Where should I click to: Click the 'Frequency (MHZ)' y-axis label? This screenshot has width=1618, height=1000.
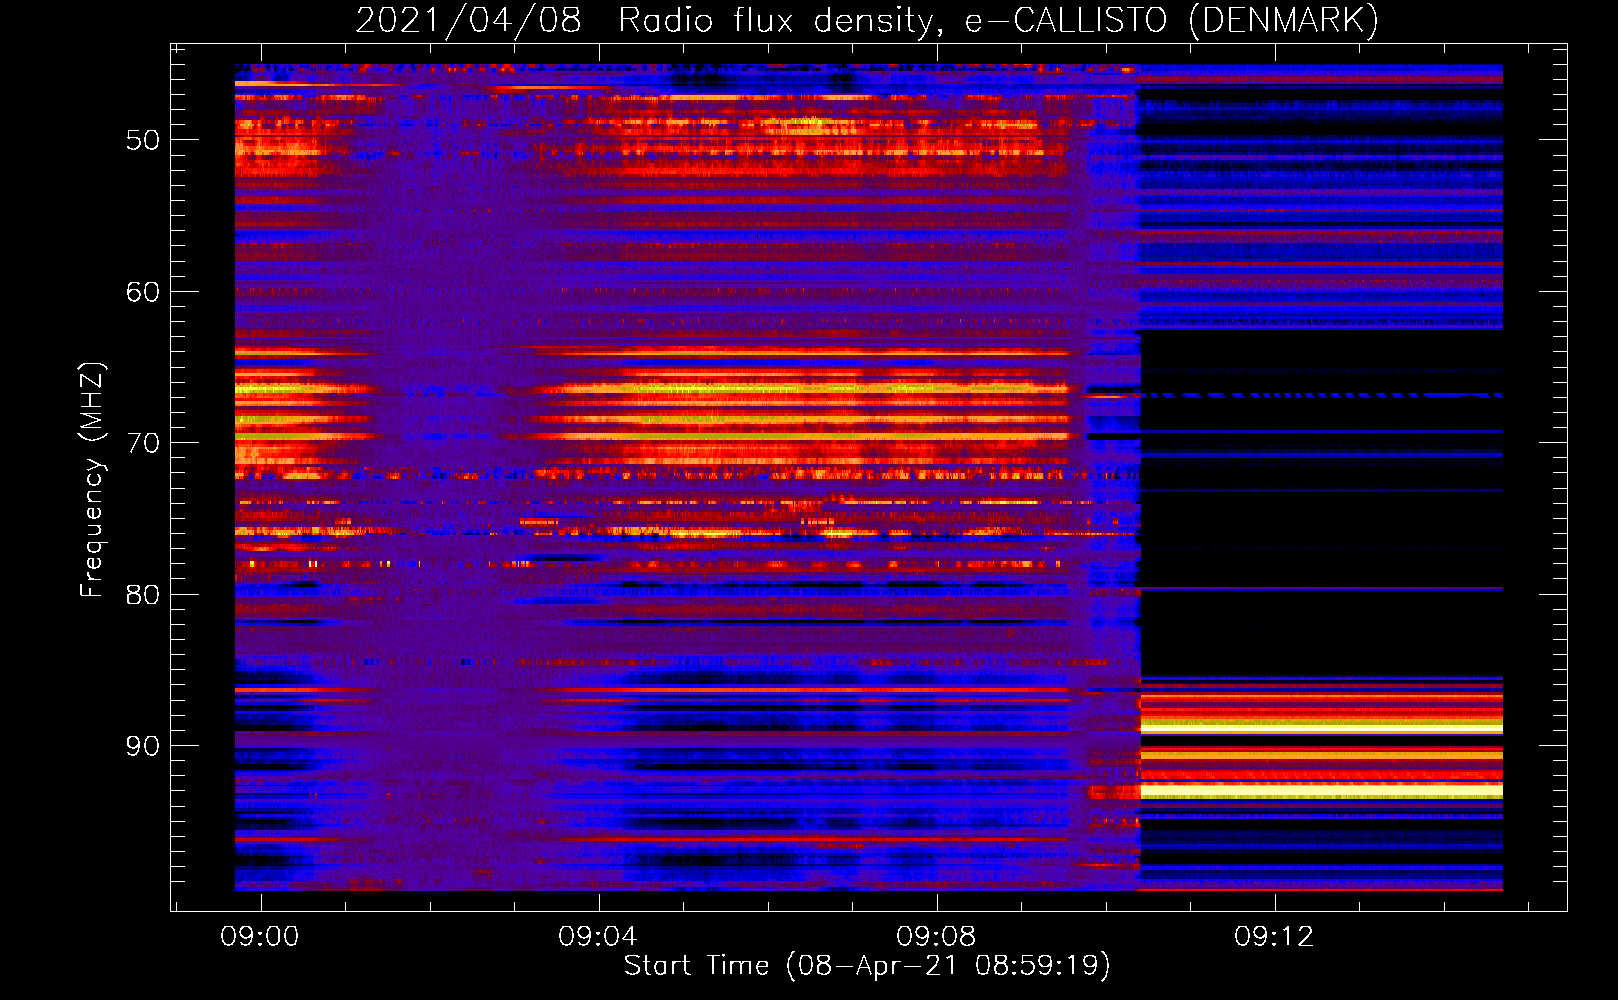[92, 480]
